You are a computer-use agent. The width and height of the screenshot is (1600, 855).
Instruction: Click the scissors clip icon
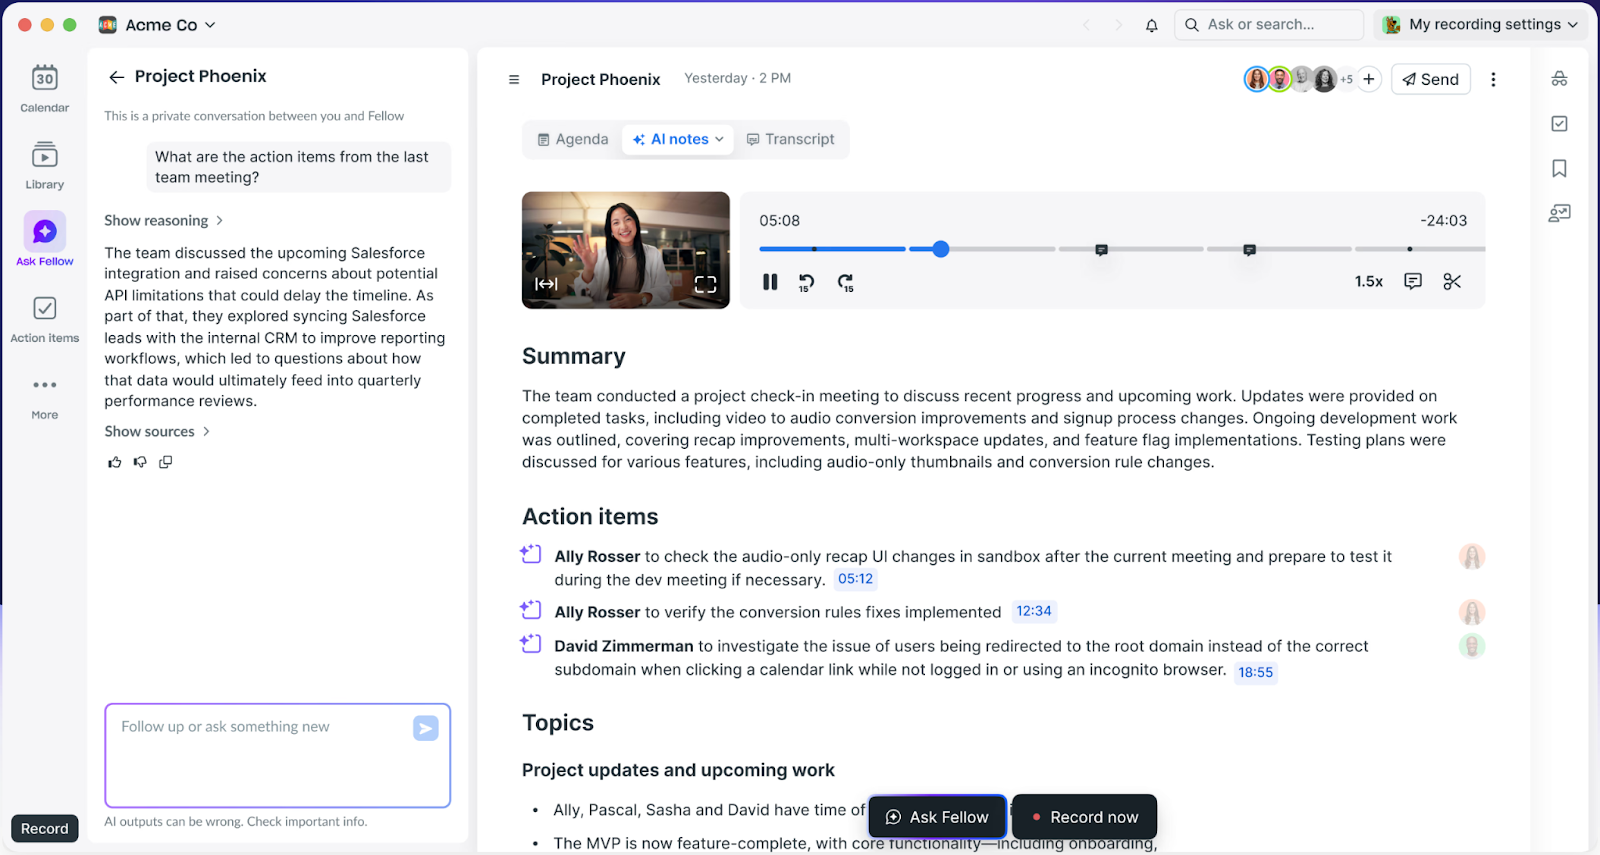1453,282
